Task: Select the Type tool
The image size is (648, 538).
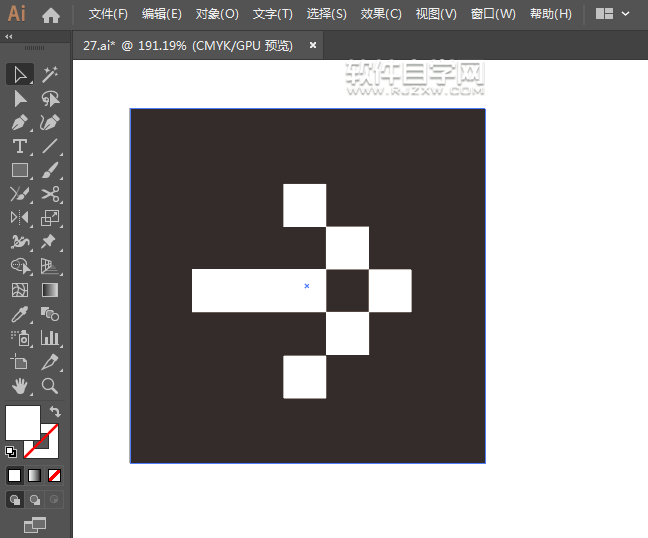Action: 20,146
